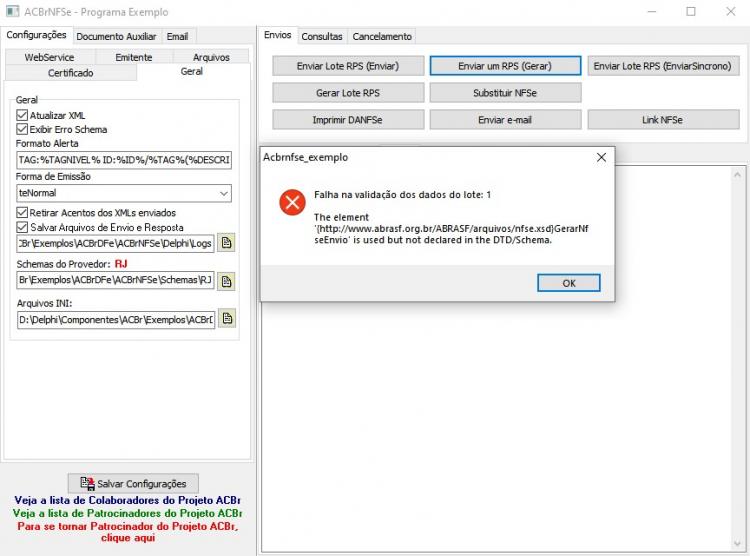Switch to the Documento Auxiliar tab
Viewport: 750px width, 556px height.
116,36
